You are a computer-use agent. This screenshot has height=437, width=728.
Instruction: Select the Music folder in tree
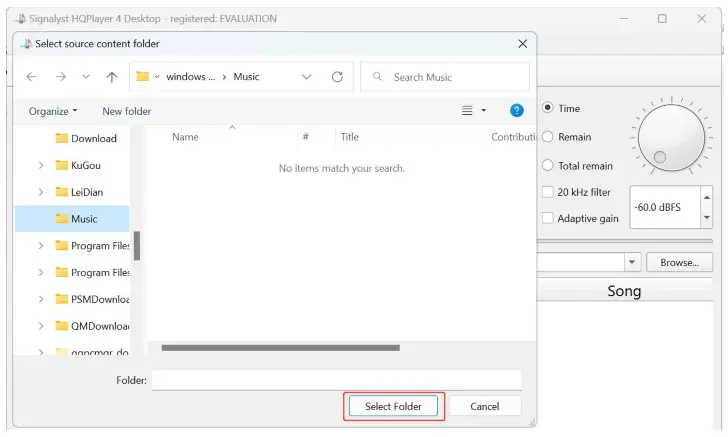[72, 219]
